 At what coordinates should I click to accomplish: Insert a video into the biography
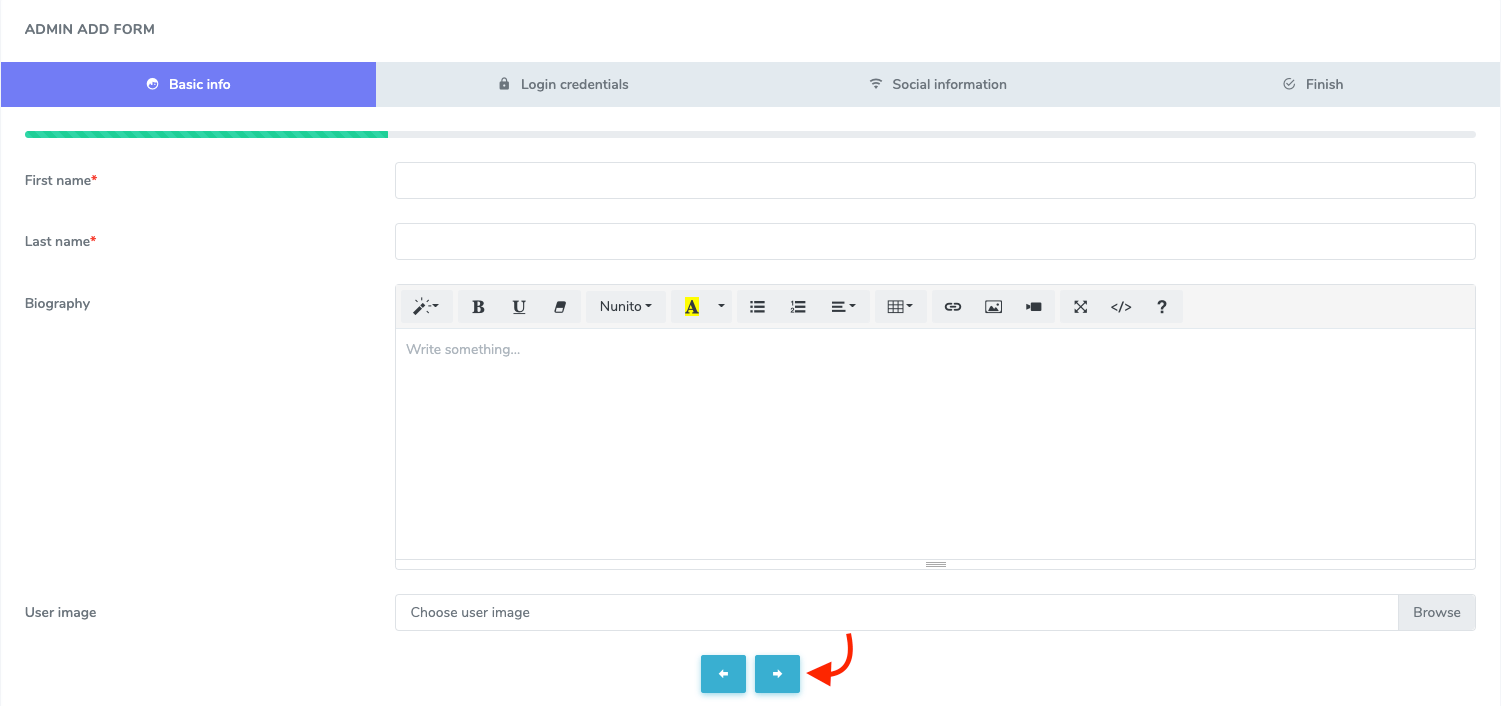pyautogui.click(x=1033, y=306)
